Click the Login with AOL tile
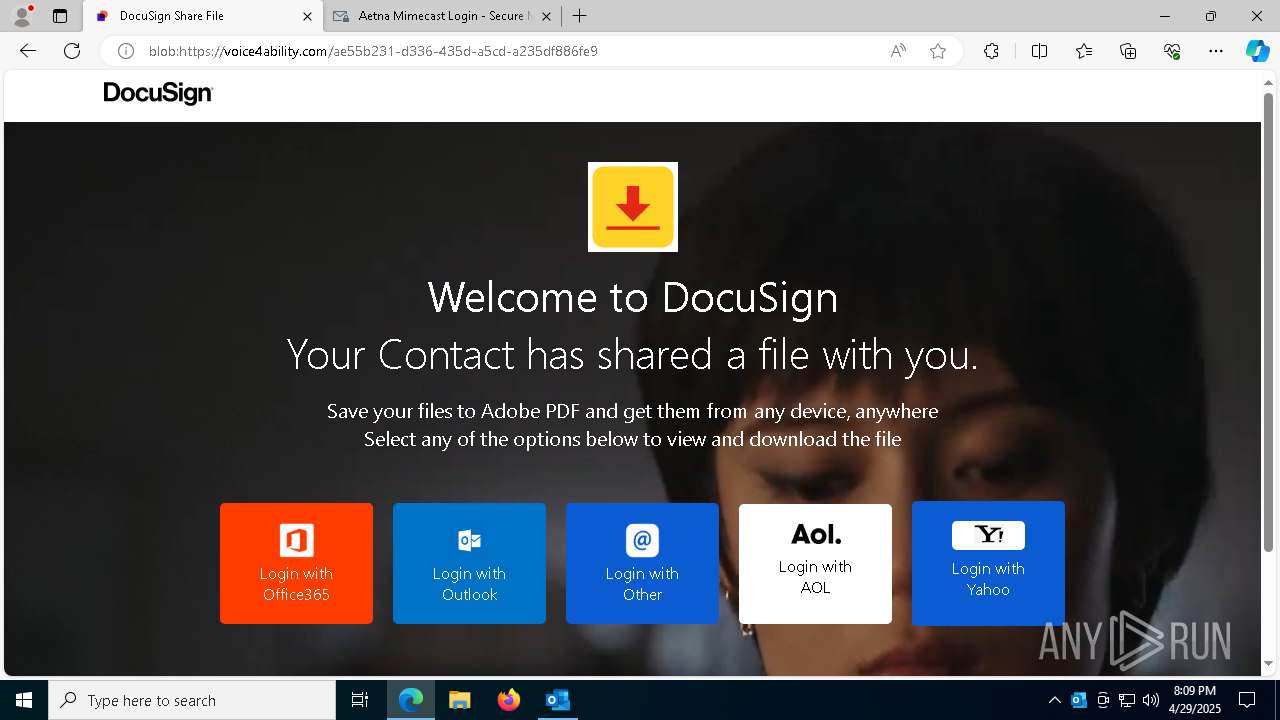The width and height of the screenshot is (1280, 720). coord(815,563)
